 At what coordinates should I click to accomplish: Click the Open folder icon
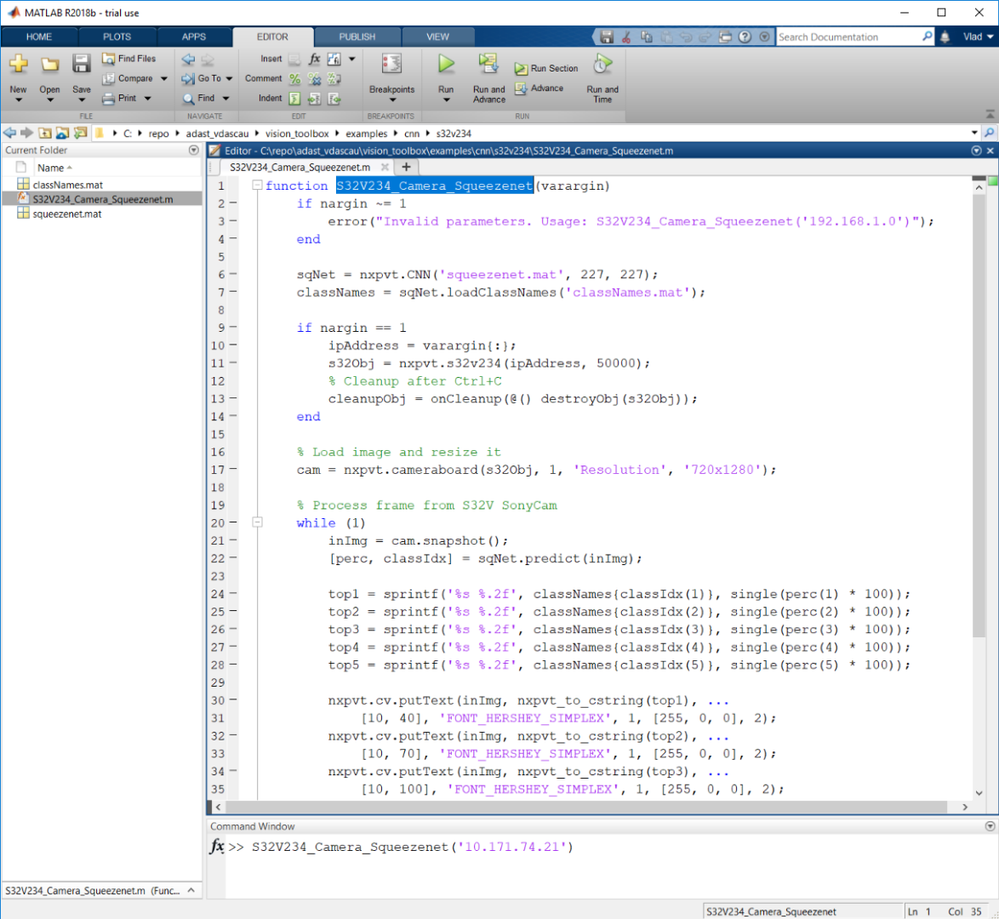(50, 64)
